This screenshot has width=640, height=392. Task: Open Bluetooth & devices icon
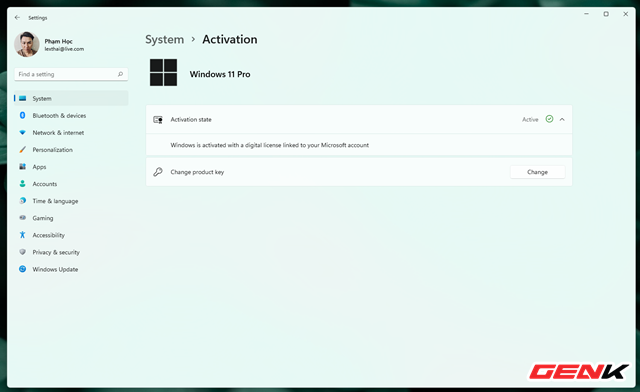click(23, 116)
